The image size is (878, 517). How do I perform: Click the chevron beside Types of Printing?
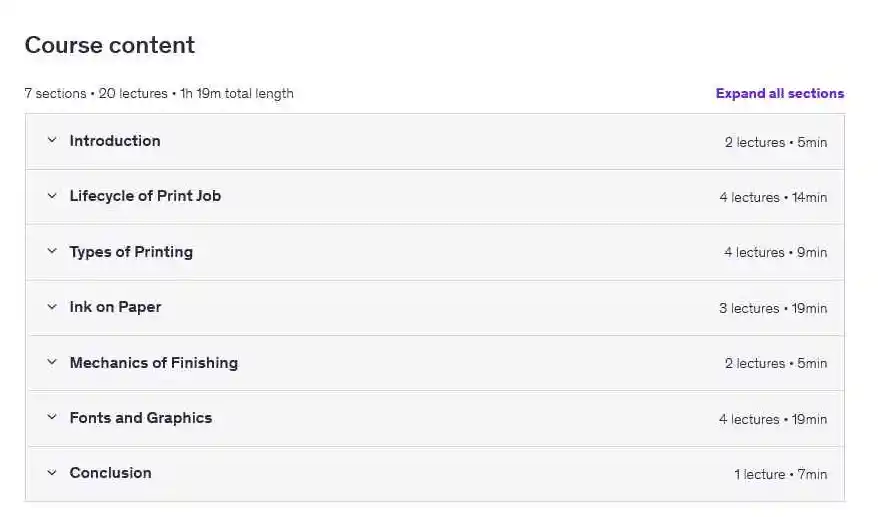click(x=52, y=252)
